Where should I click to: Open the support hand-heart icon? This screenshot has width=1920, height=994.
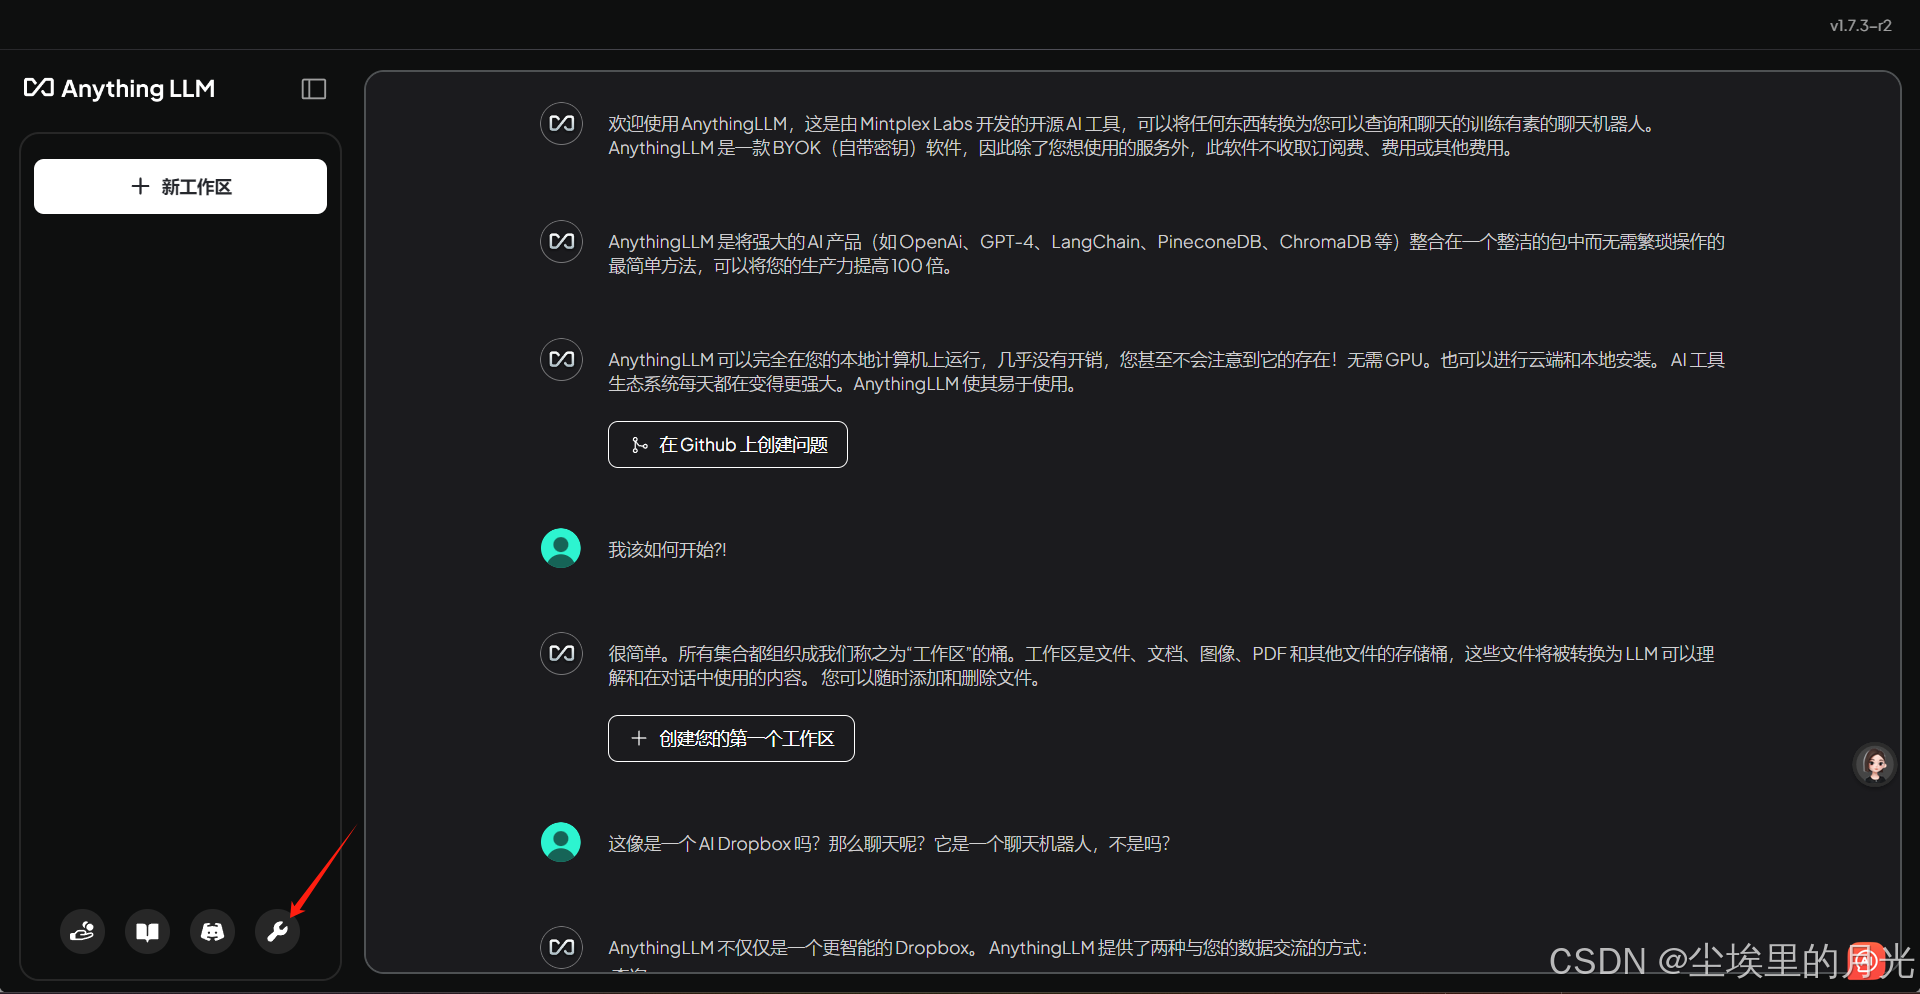tap(83, 932)
